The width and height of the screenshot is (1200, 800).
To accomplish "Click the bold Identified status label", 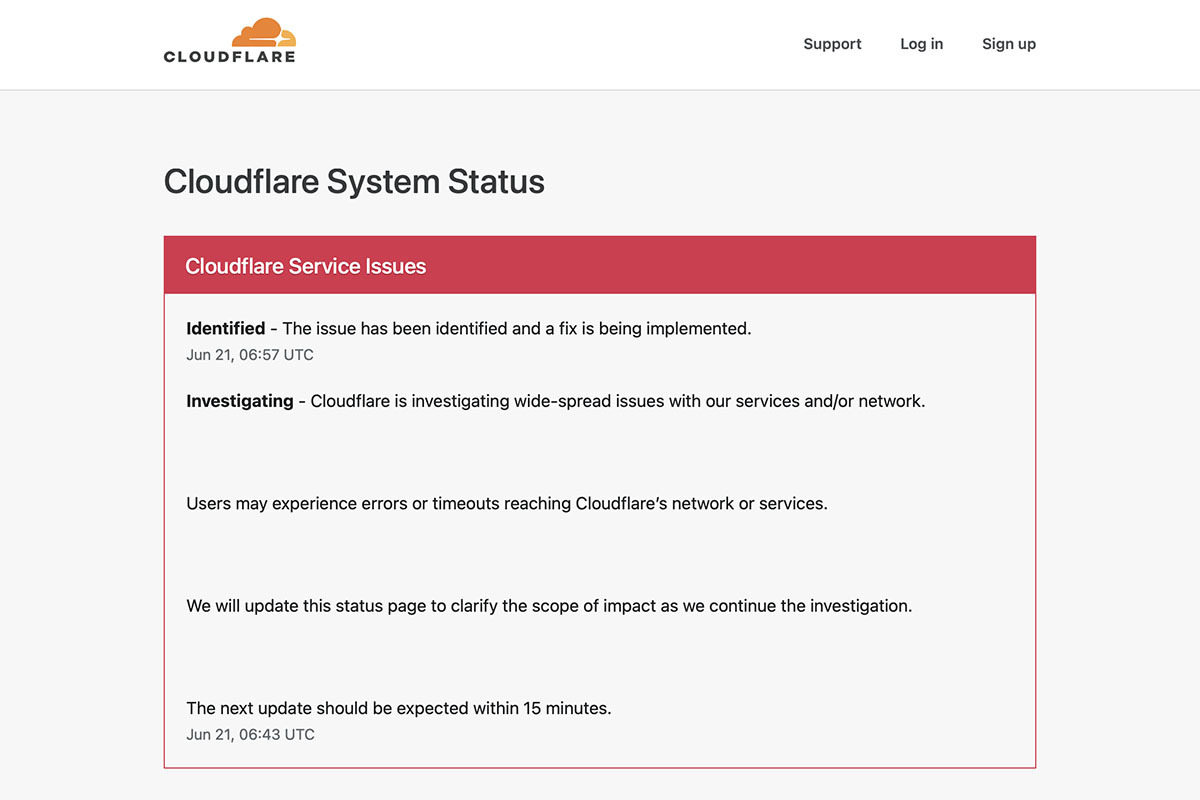I will click(226, 328).
